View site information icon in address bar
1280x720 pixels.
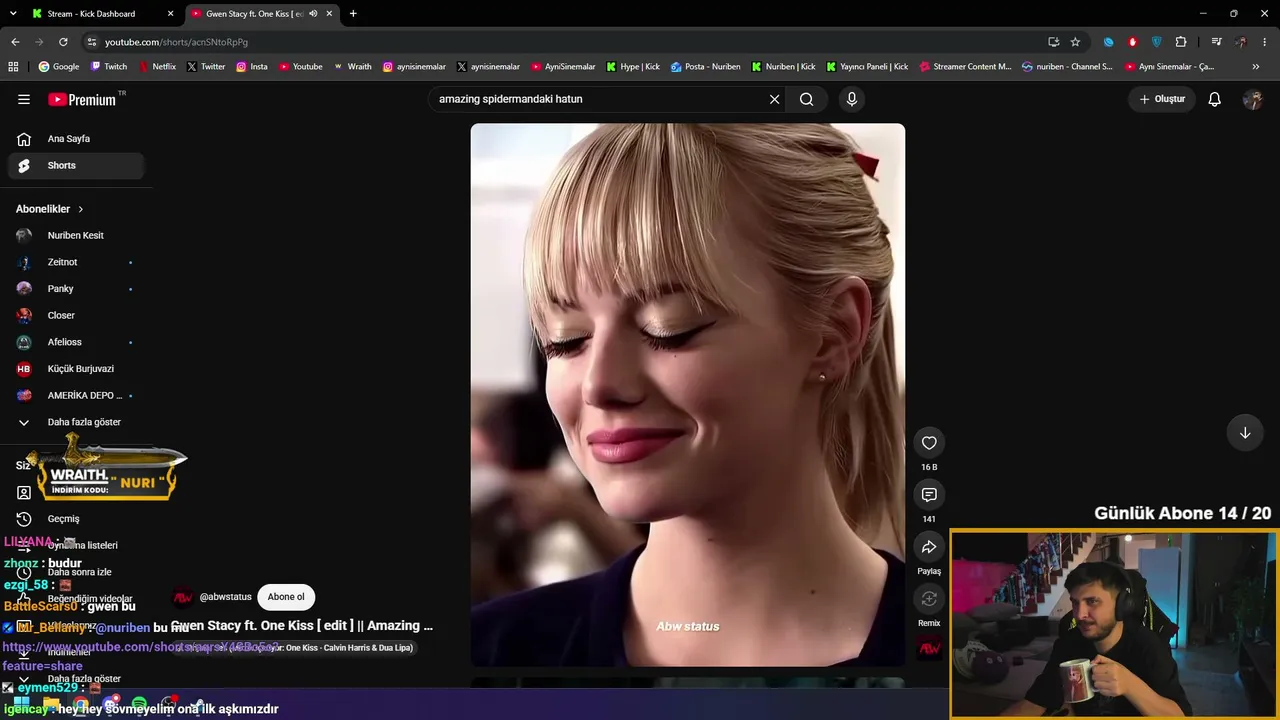[x=92, y=42]
